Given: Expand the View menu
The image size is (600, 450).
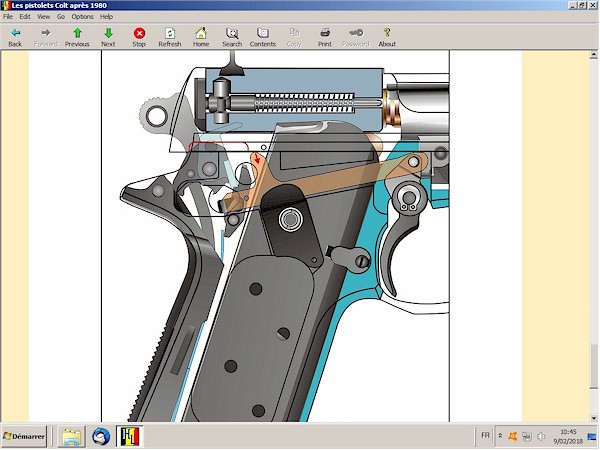Looking at the screenshot, I should click(x=43, y=17).
